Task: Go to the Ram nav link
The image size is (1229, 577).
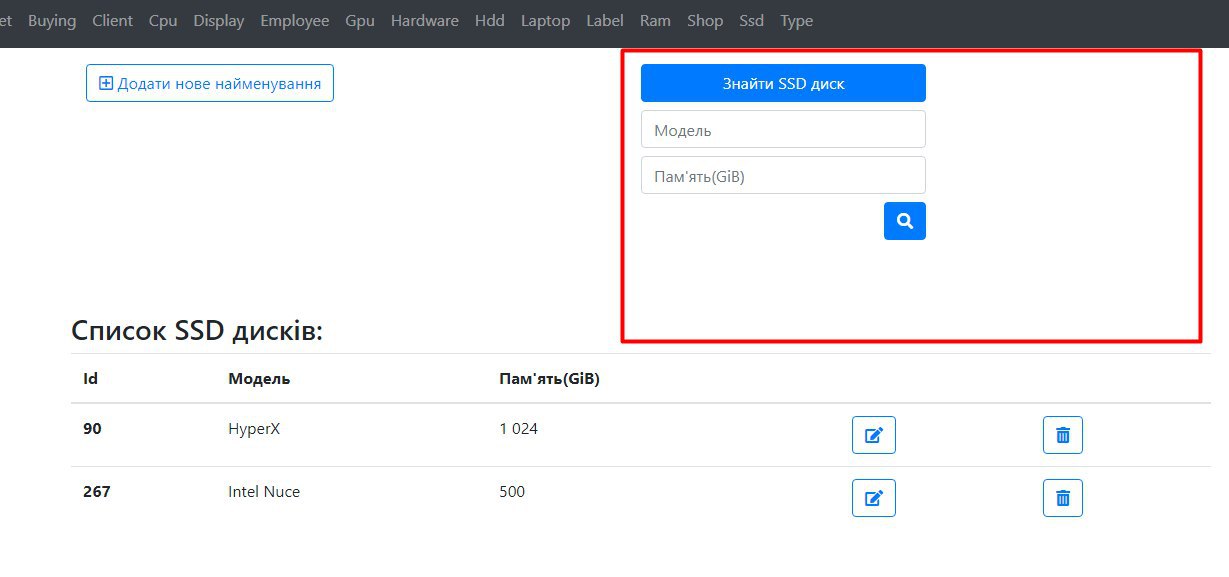Action: tap(655, 21)
